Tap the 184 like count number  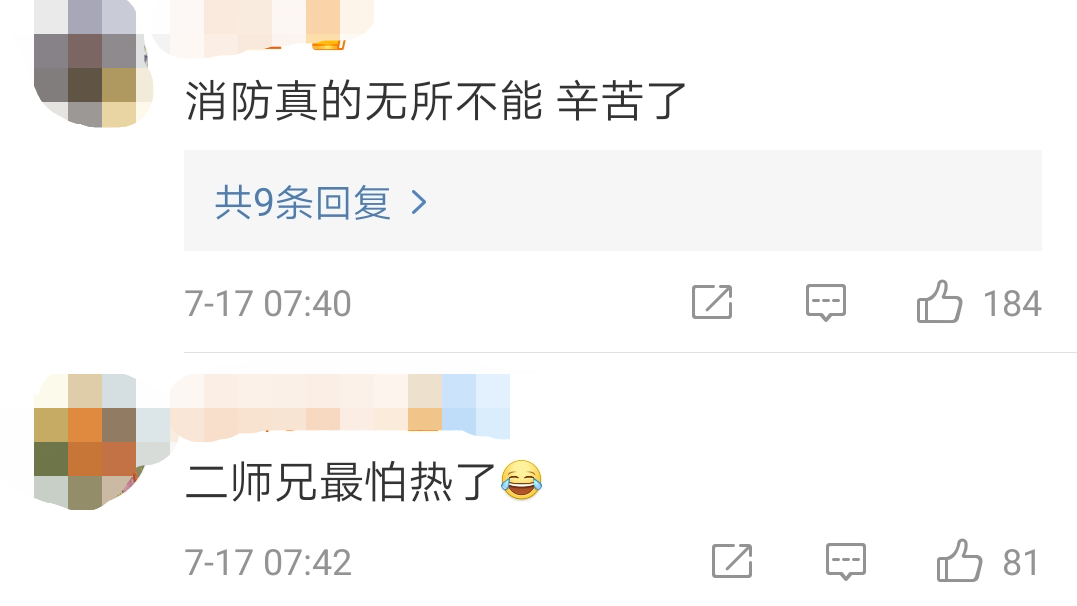pyautogui.click(x=1012, y=304)
